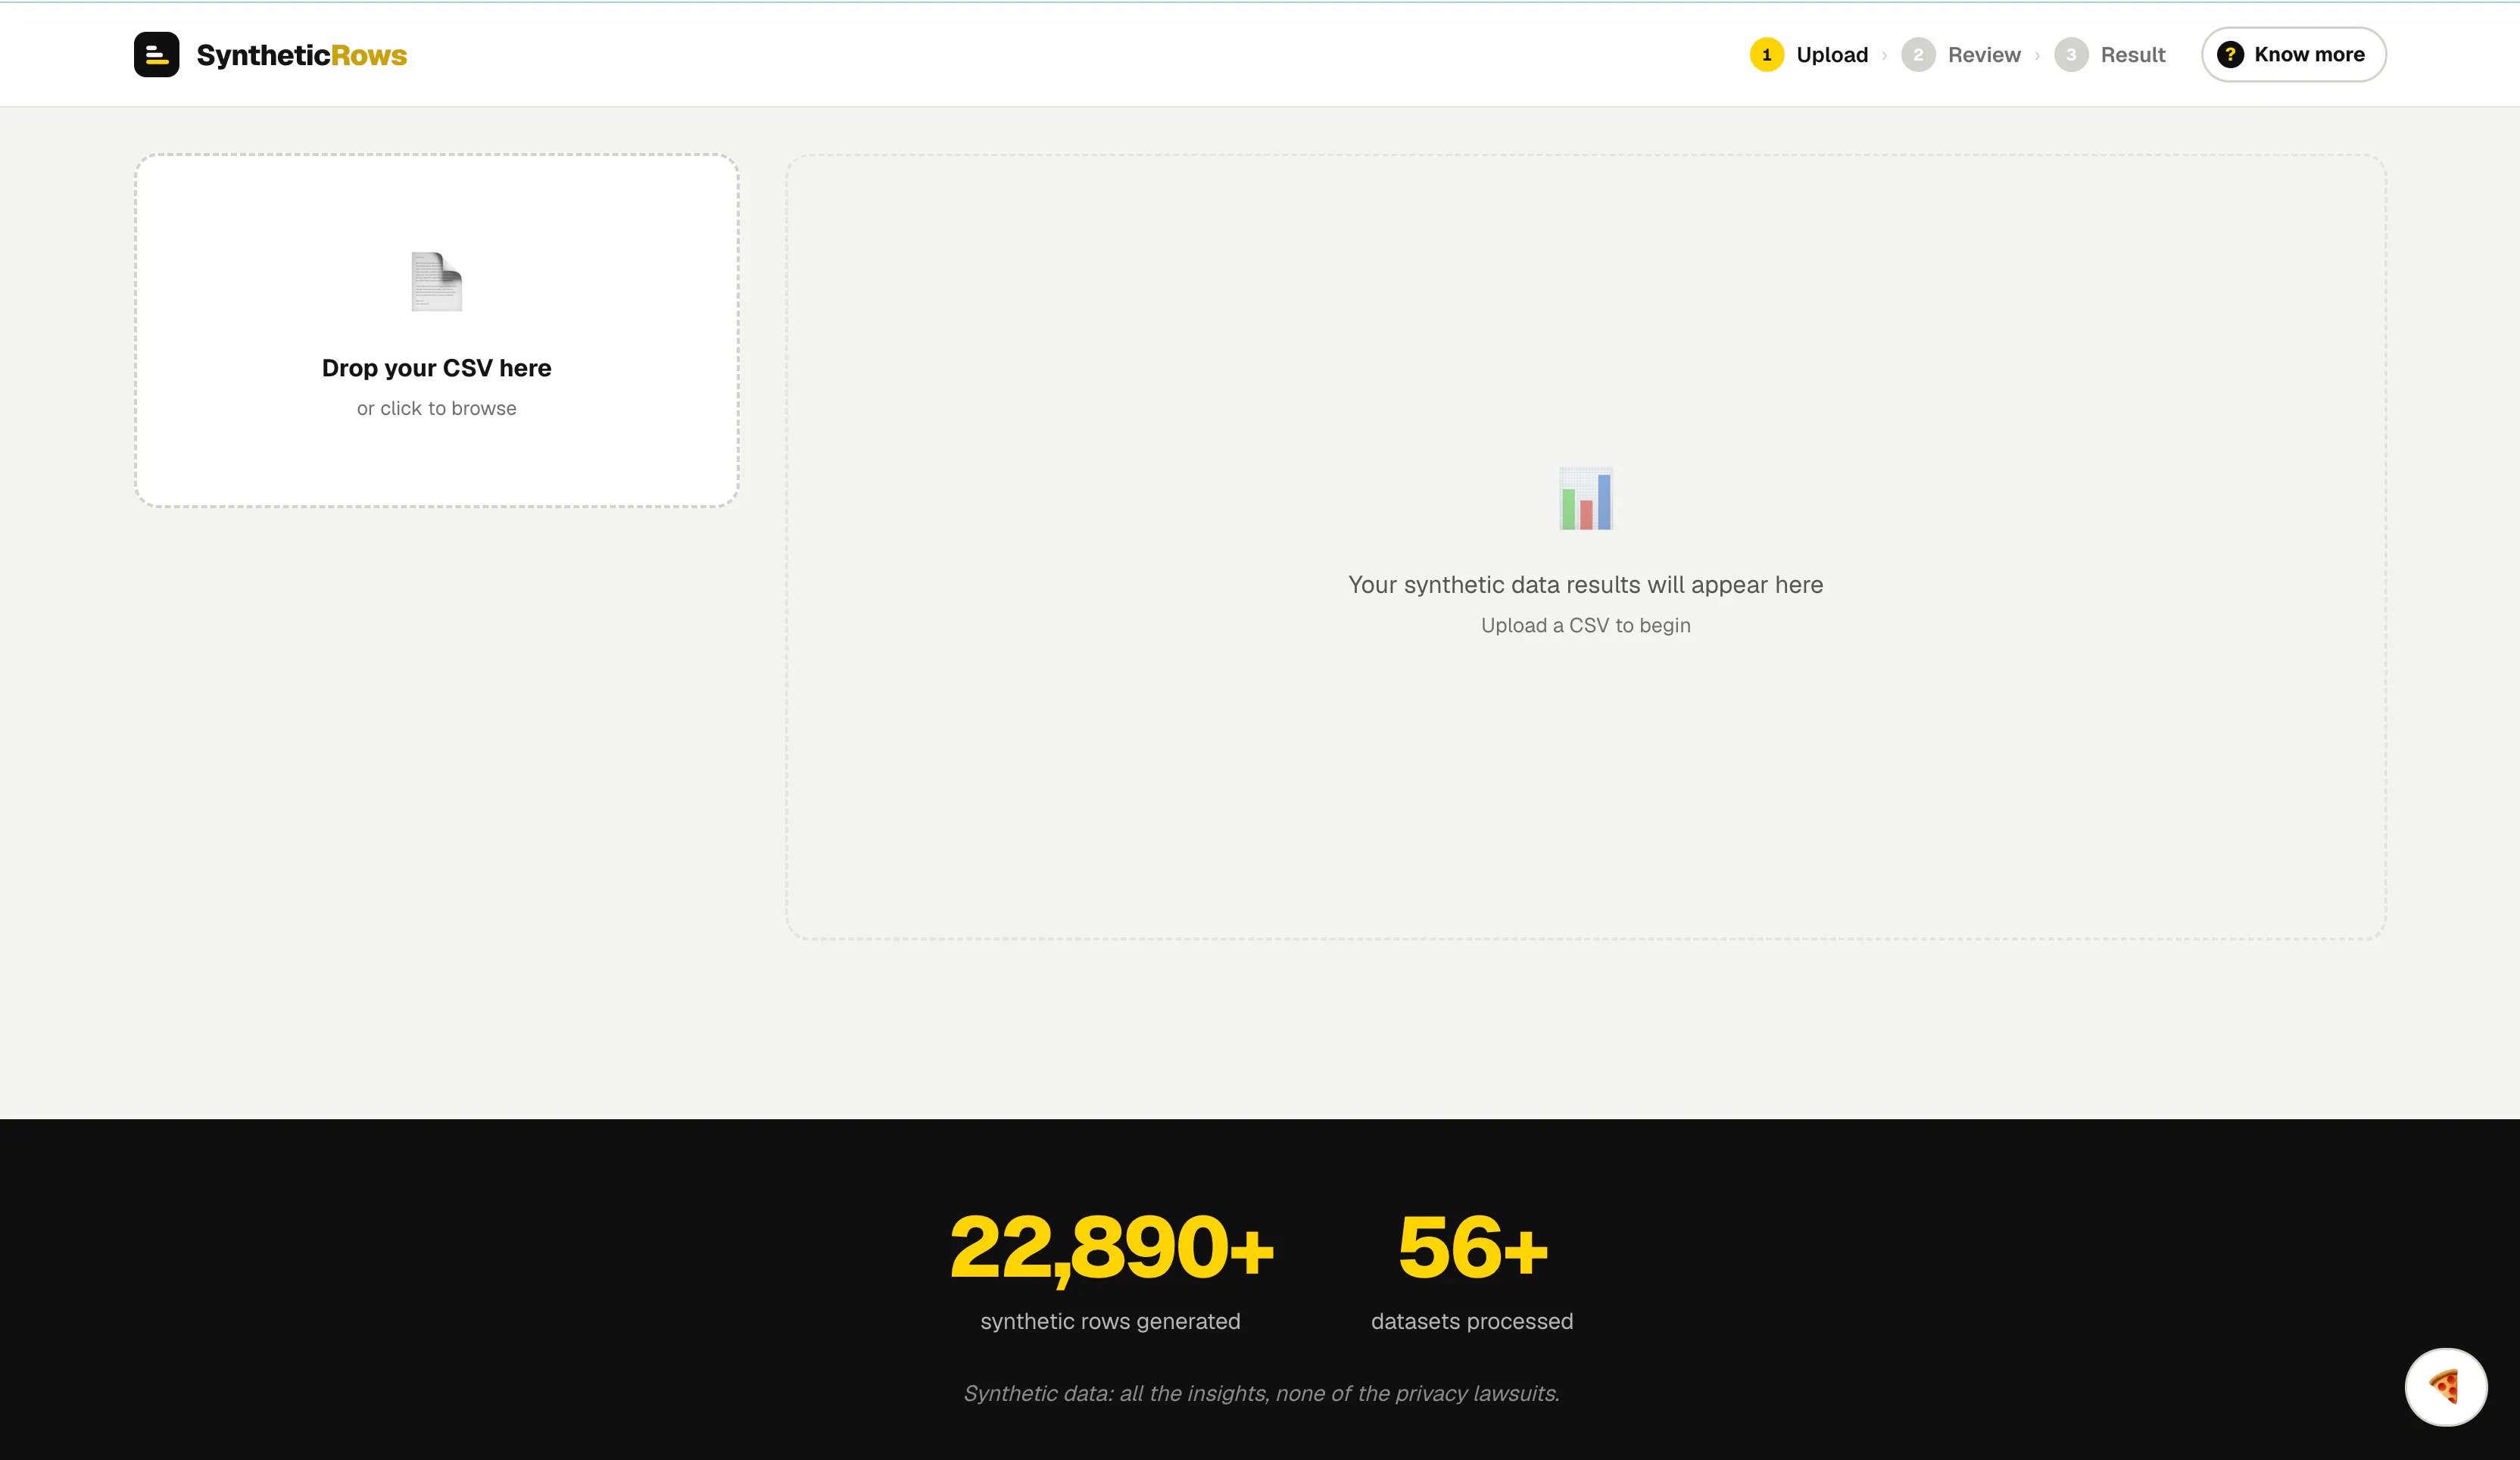Image resolution: width=2520 pixels, height=1460 pixels.
Task: Click the privacy lawsuits tagline text
Action: pyautogui.click(x=1261, y=1393)
